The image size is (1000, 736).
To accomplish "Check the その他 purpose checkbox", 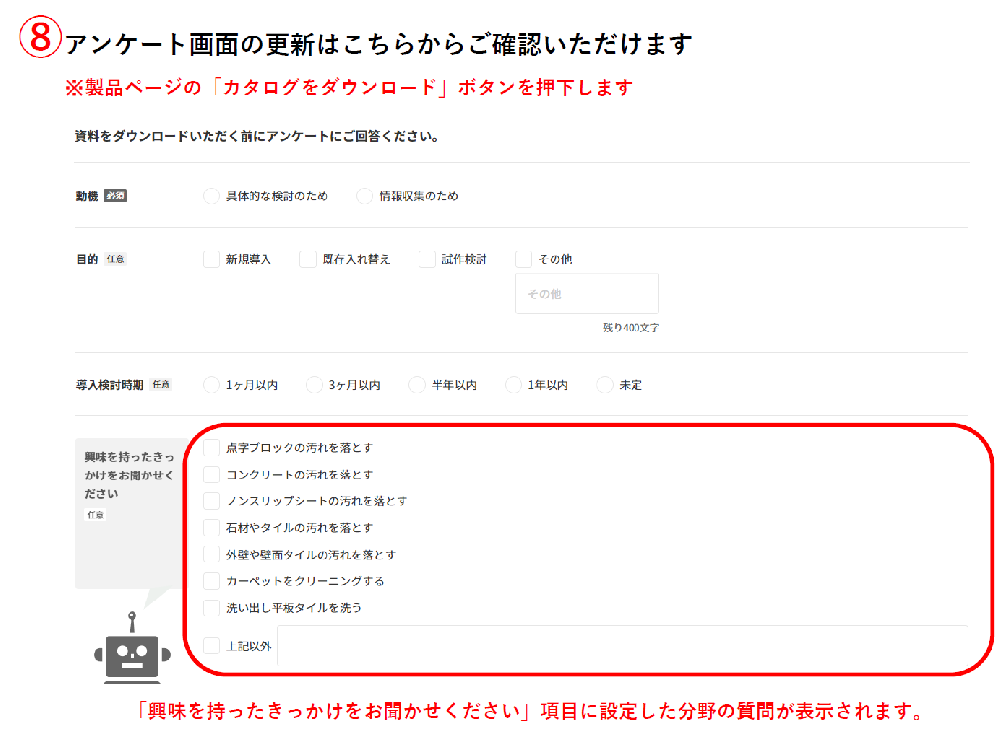I will tap(523, 259).
